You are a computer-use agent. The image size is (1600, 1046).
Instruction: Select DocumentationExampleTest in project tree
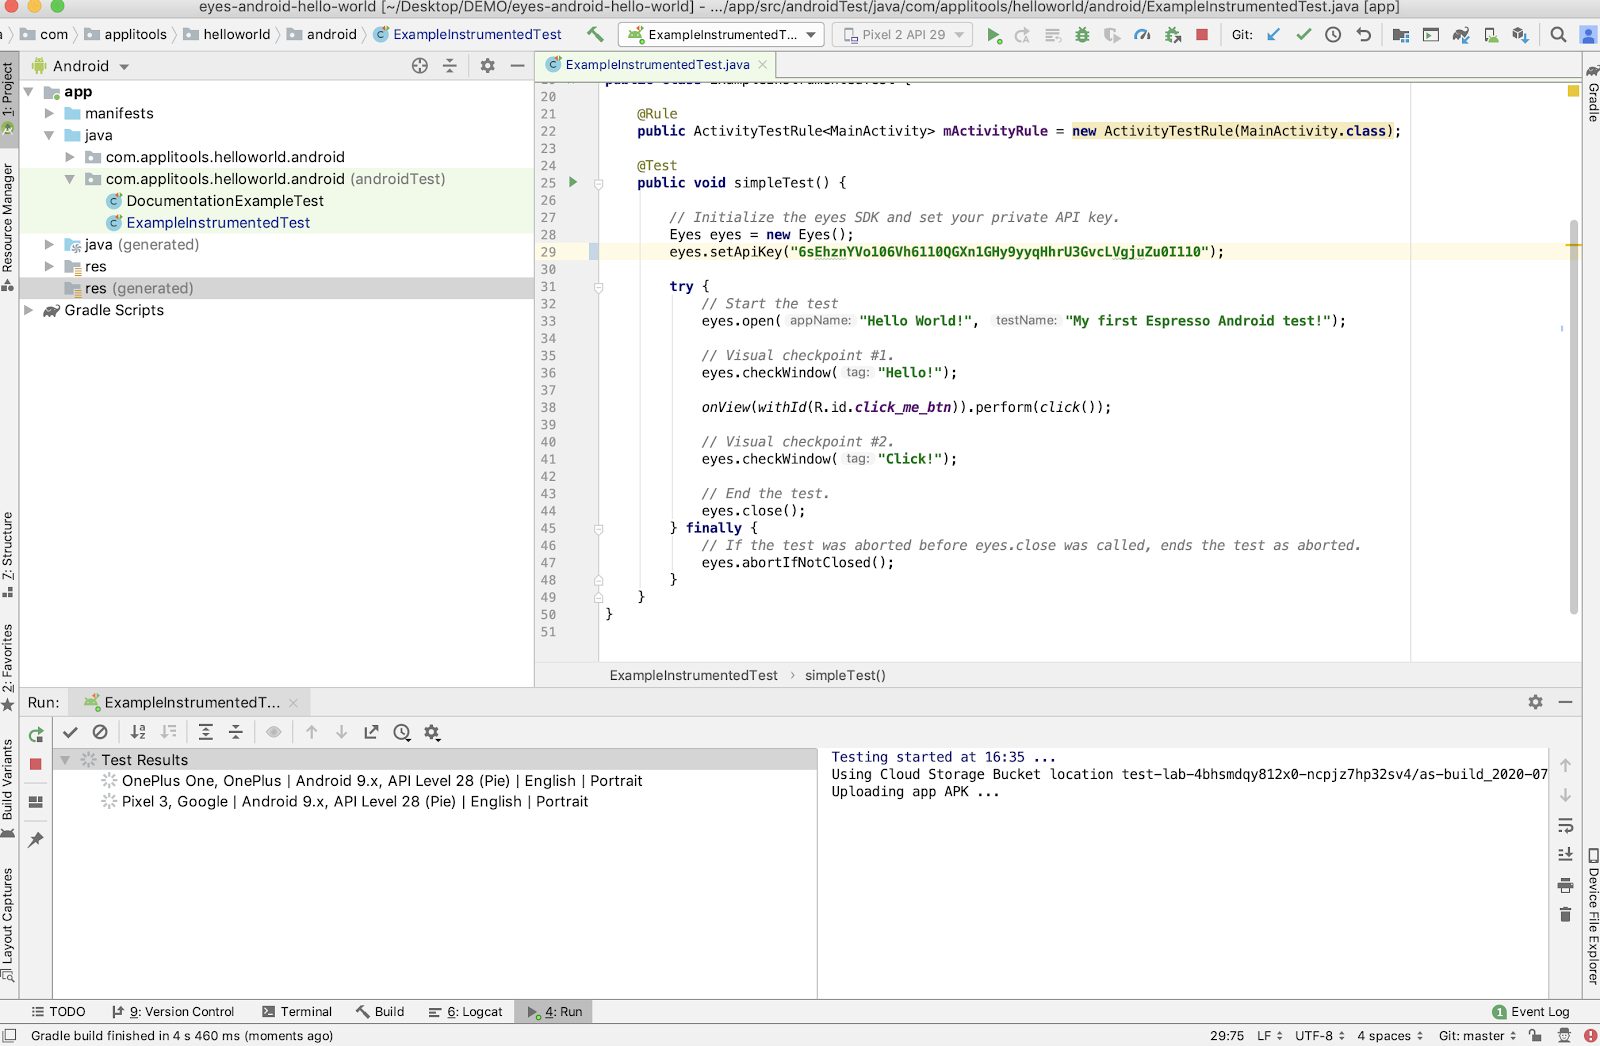pos(225,201)
